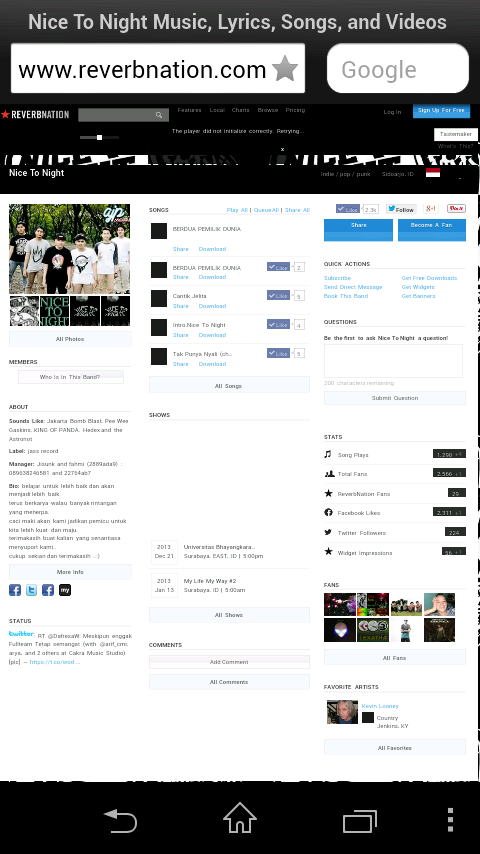Open Kevin Looney artist link
The height and width of the screenshot is (854, 480).
(x=380, y=706)
